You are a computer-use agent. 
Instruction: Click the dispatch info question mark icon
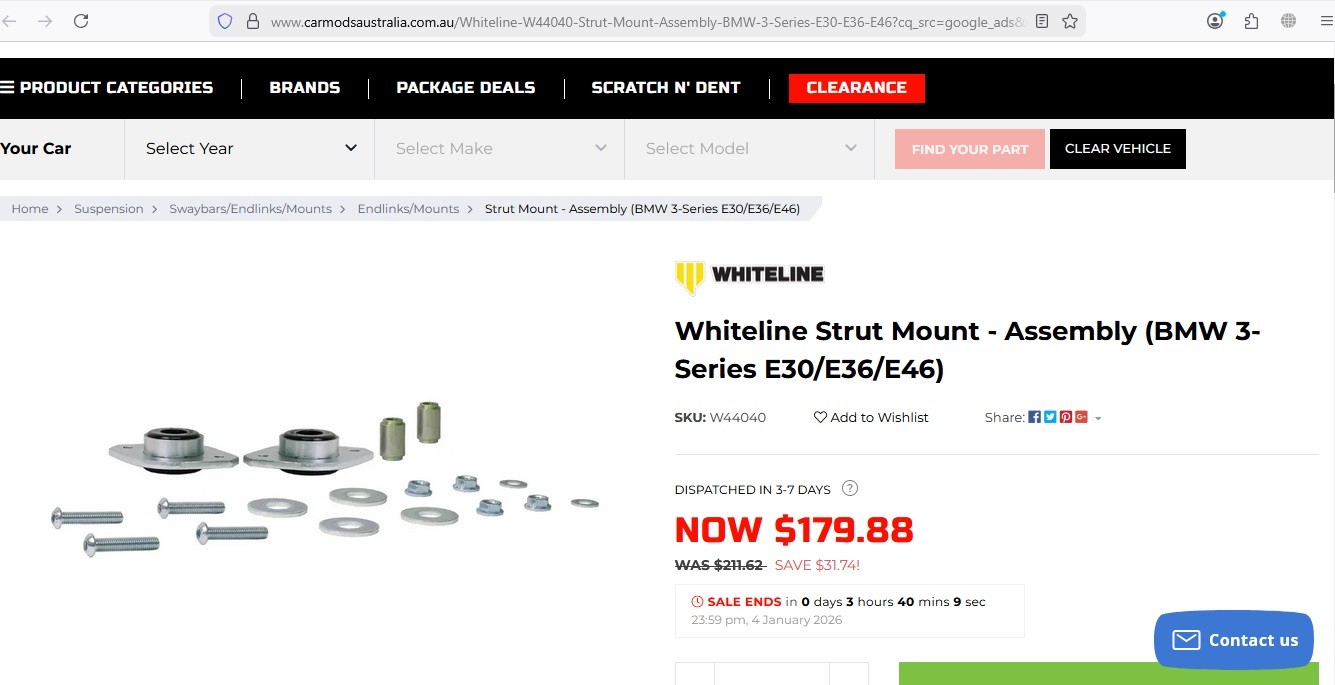(850, 489)
